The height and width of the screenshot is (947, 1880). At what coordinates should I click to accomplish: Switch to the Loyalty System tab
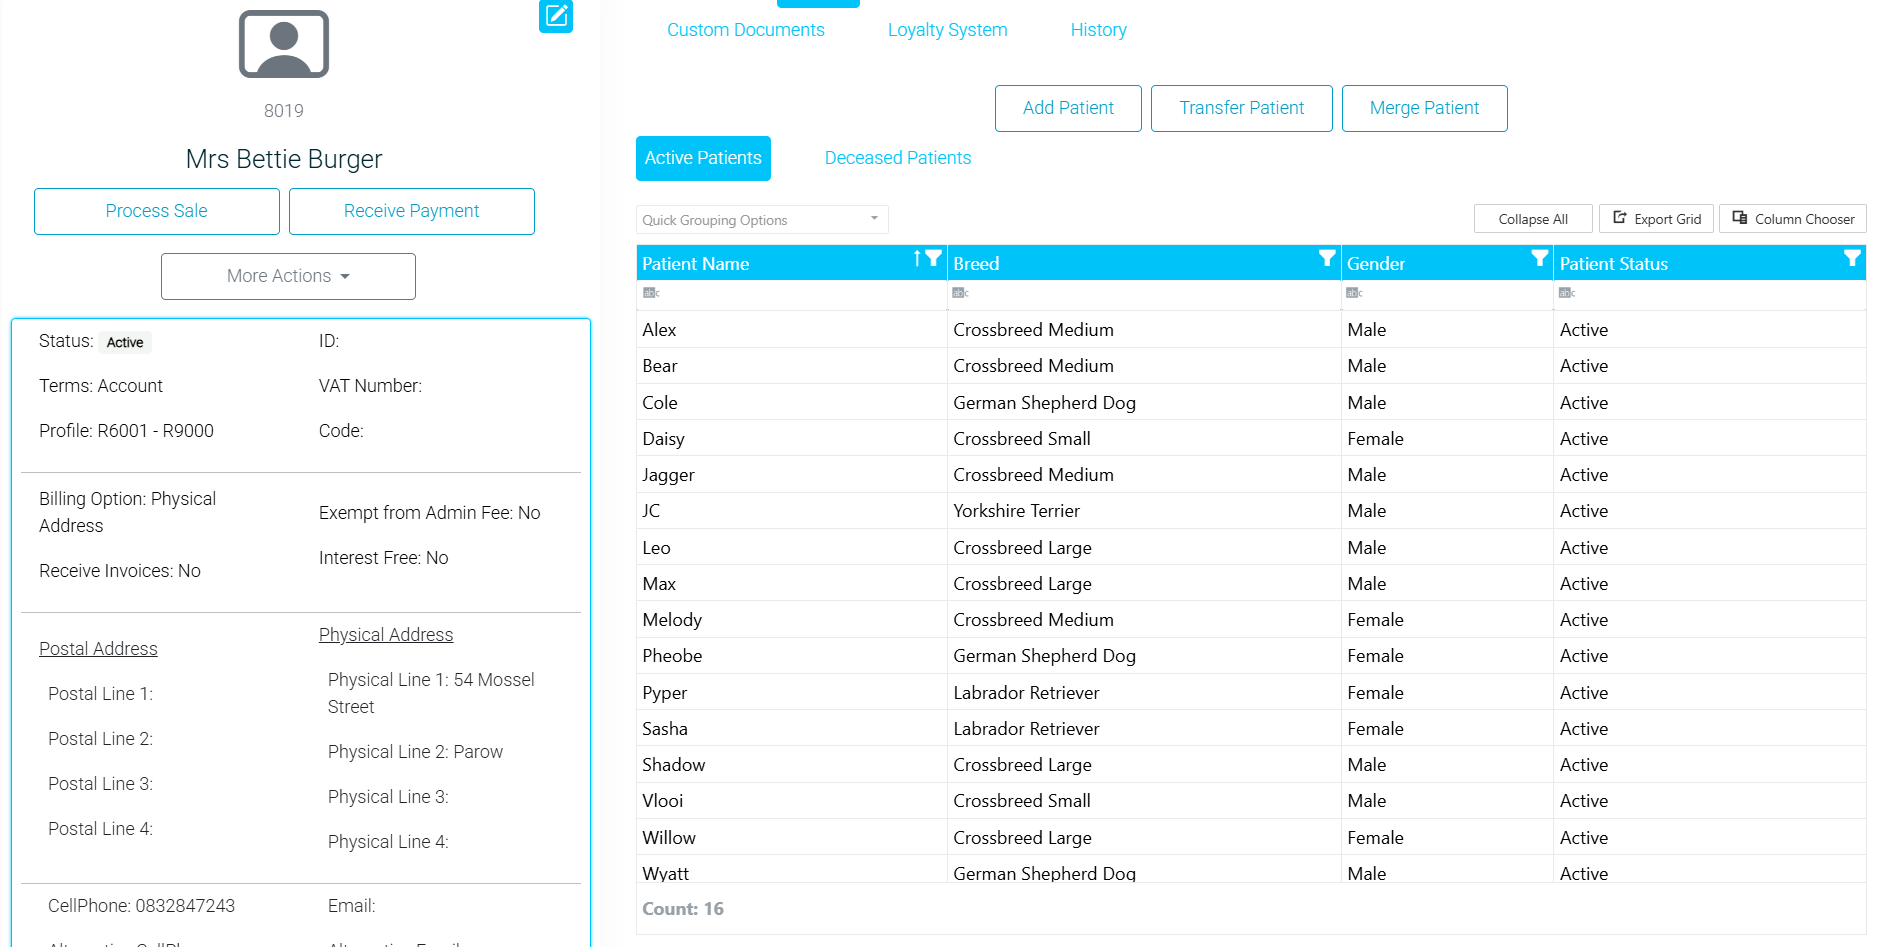[x=948, y=30]
